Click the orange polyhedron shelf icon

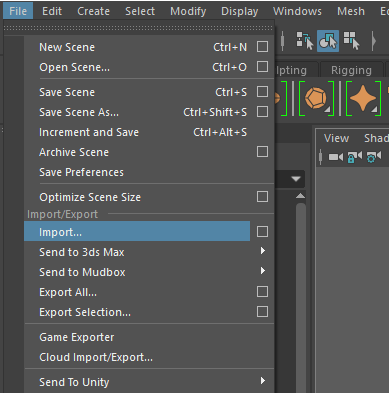point(316,98)
